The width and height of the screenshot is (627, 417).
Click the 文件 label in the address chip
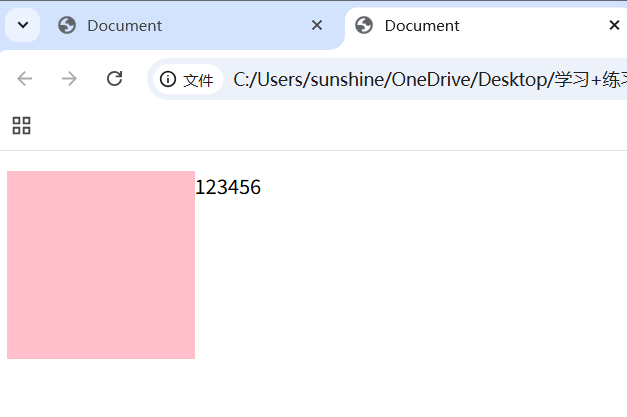click(198, 80)
